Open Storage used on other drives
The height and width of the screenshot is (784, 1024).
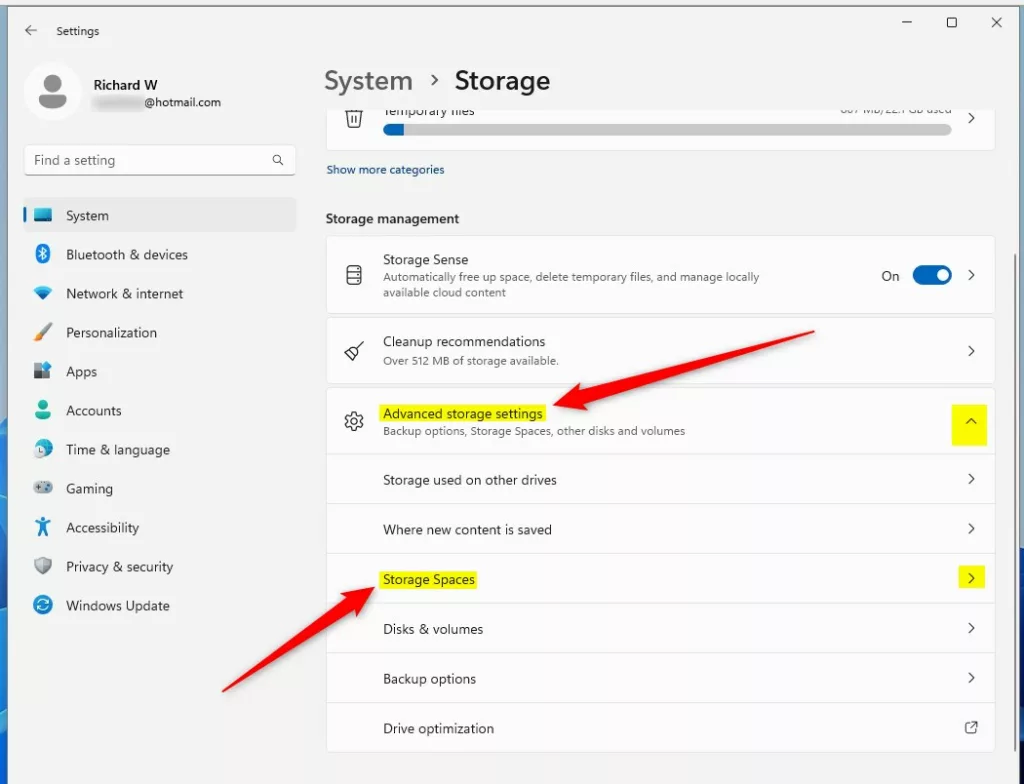[x=660, y=479]
